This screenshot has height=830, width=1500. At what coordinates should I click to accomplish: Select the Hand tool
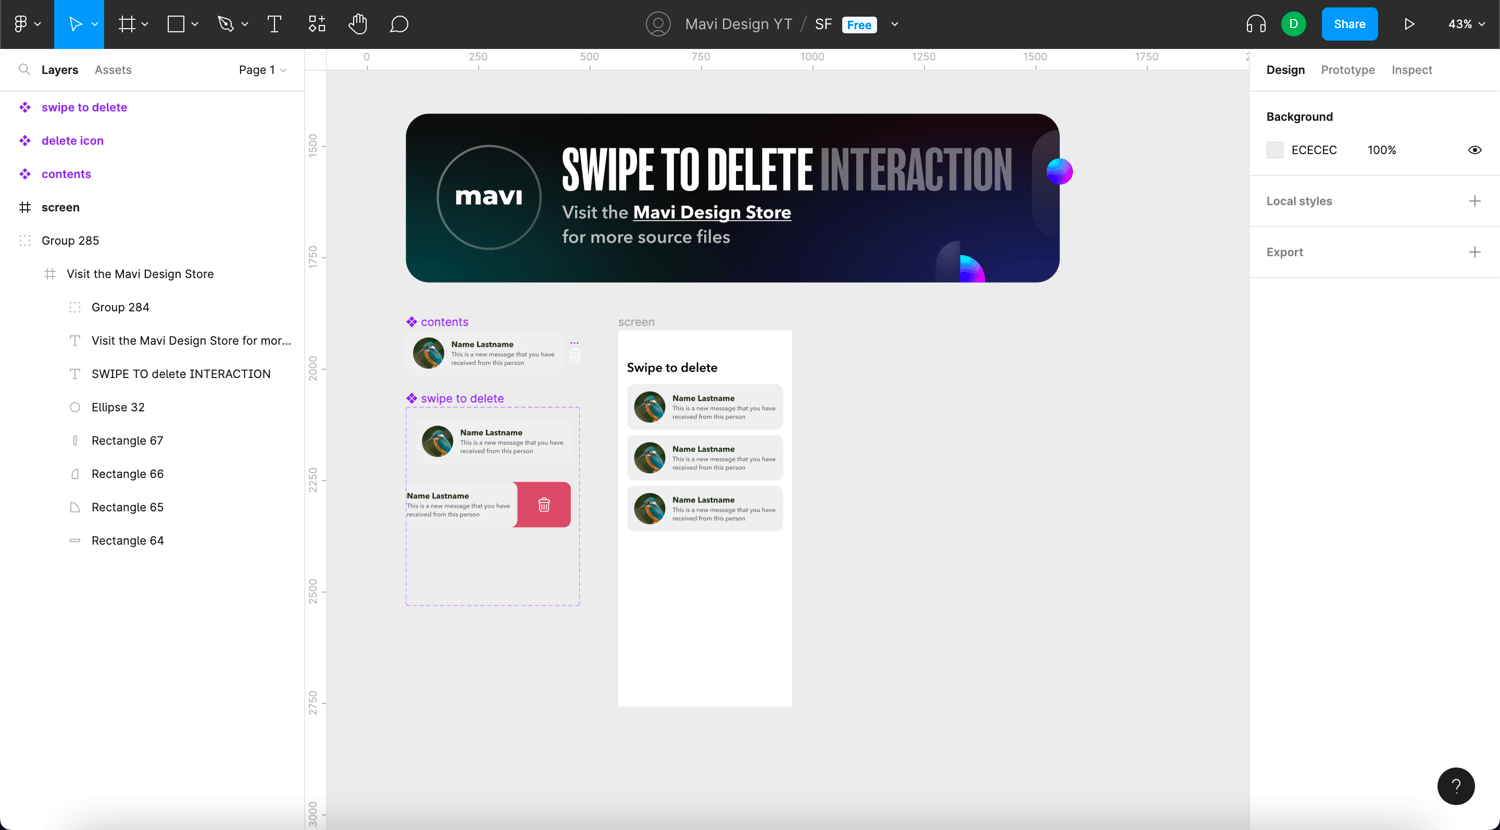[x=358, y=24]
